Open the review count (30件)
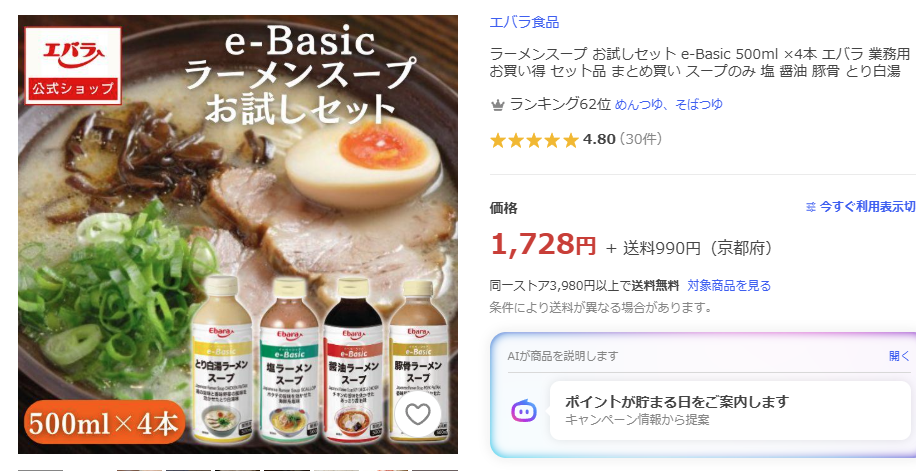Image resolution: width=916 pixels, height=471 pixels. (641, 140)
